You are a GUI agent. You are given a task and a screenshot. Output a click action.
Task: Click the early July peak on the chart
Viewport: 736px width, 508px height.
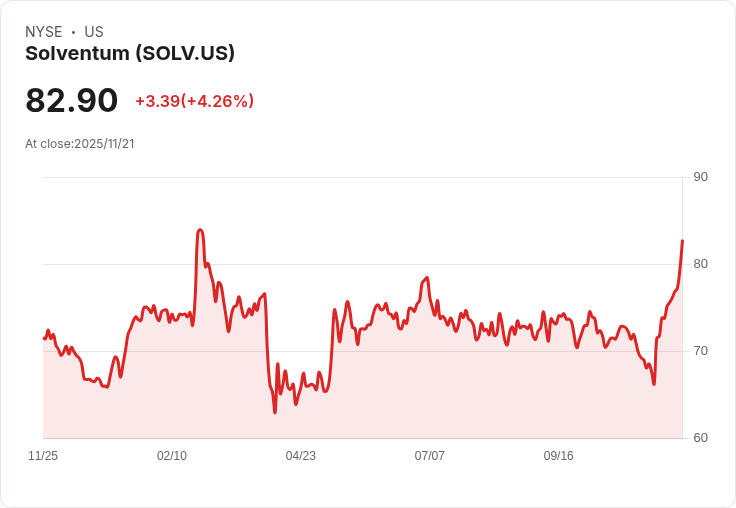pyautogui.click(x=427, y=278)
